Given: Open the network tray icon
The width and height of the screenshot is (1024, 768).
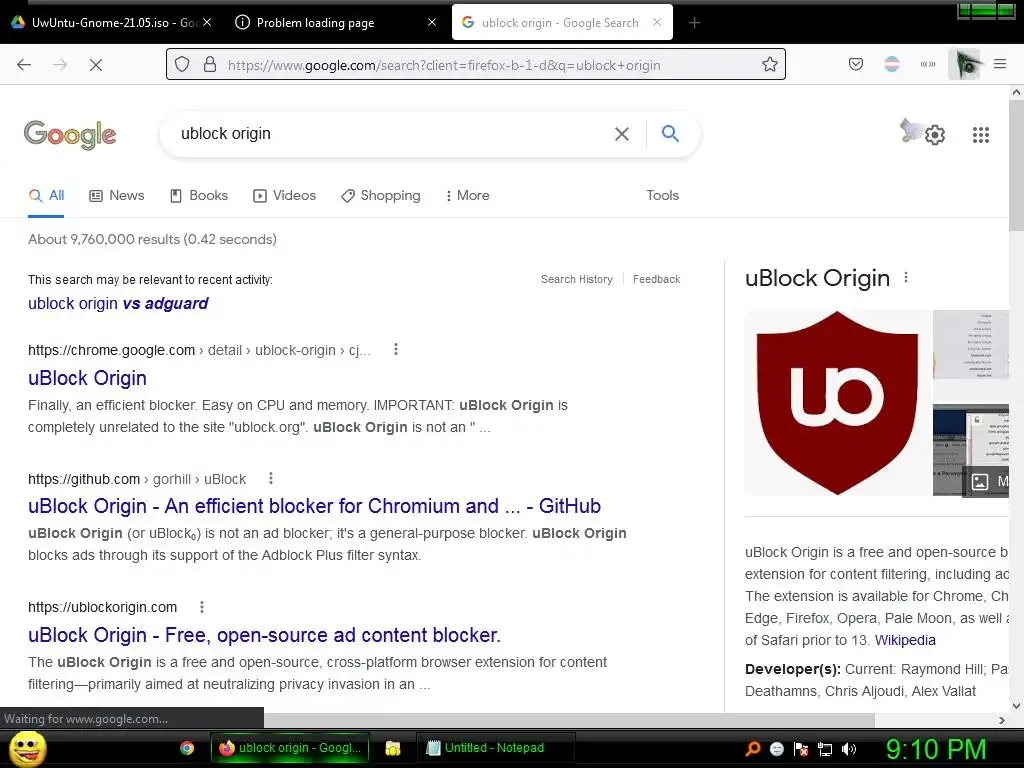Looking at the screenshot, I should coord(825,749).
